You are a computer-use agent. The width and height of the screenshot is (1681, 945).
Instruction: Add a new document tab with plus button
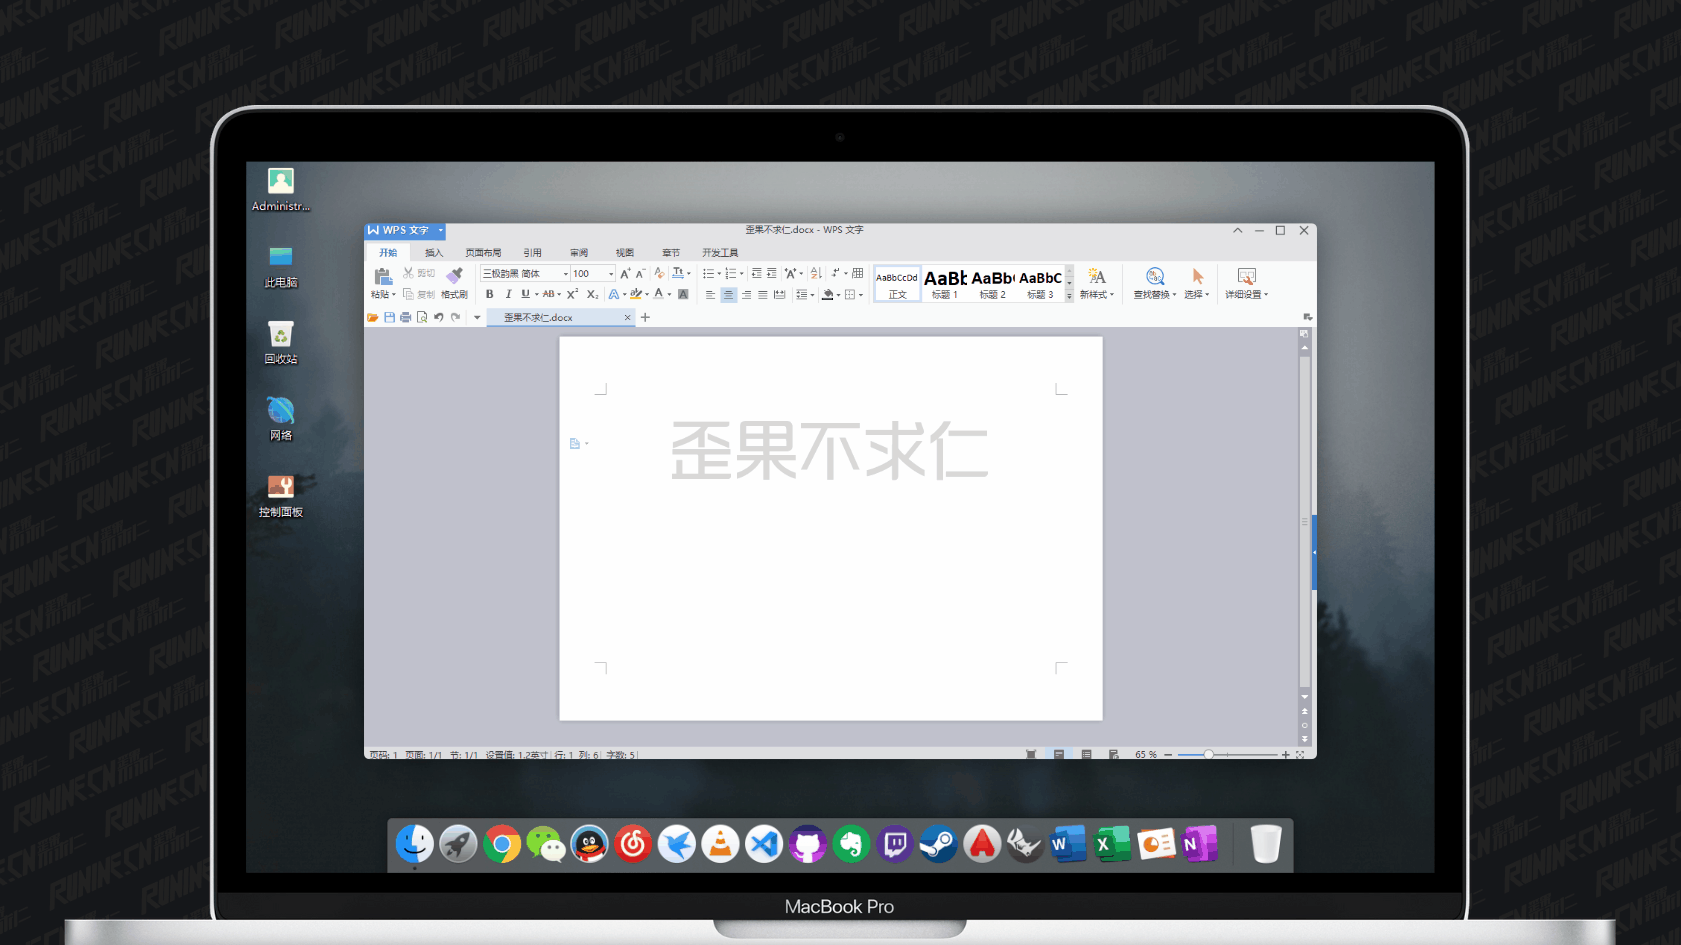tap(645, 317)
